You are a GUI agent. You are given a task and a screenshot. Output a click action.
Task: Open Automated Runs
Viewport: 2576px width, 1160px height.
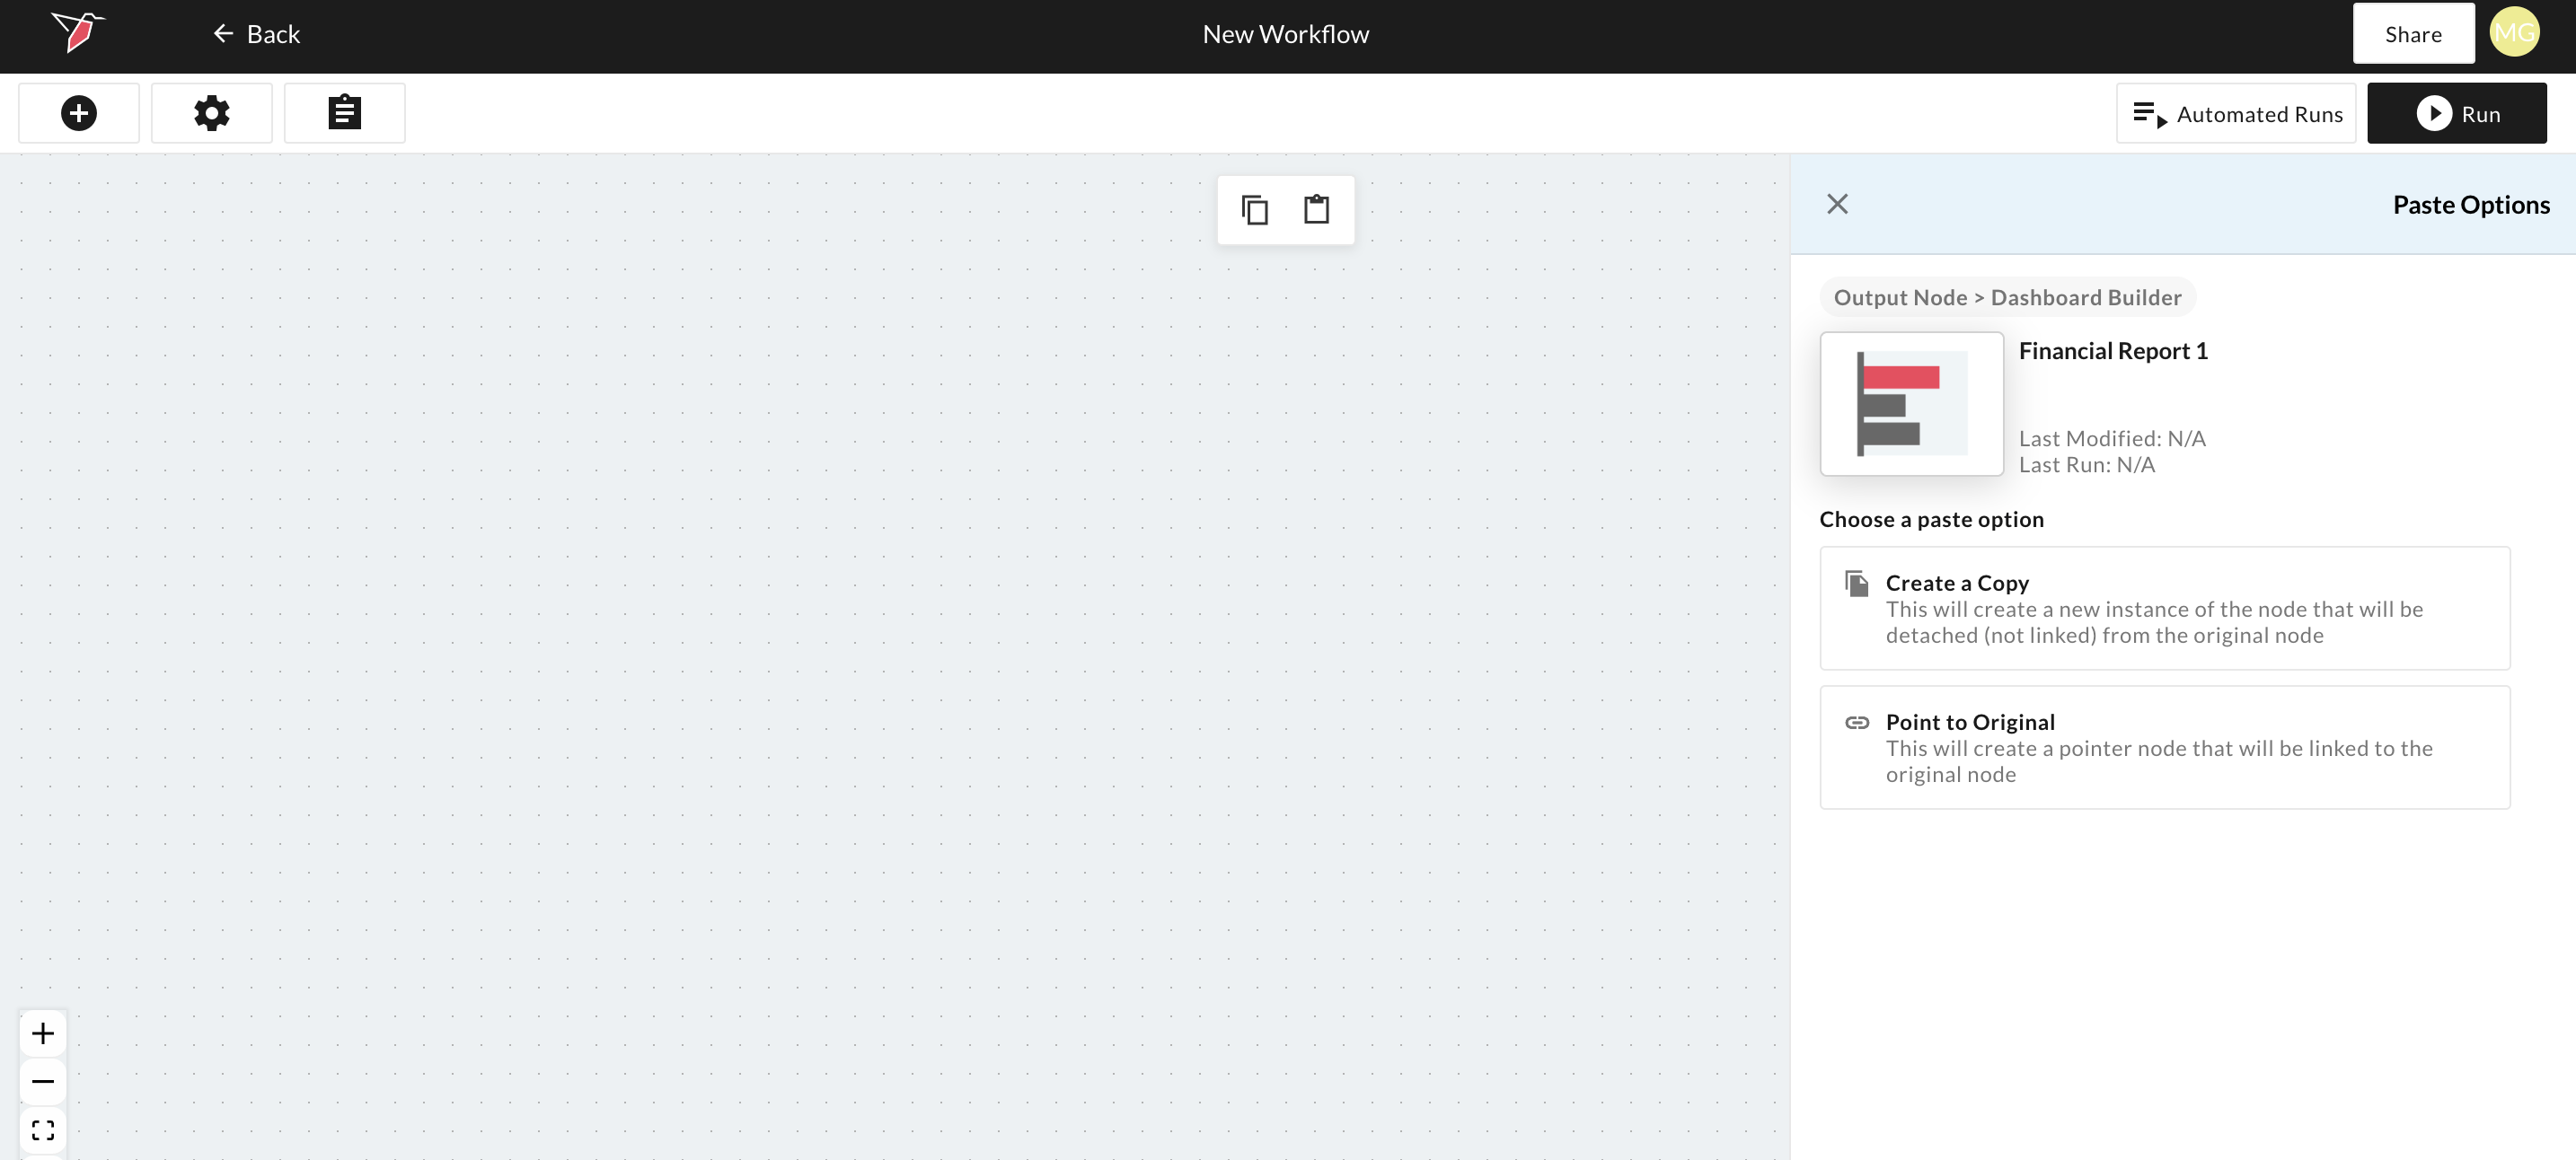click(x=2236, y=113)
